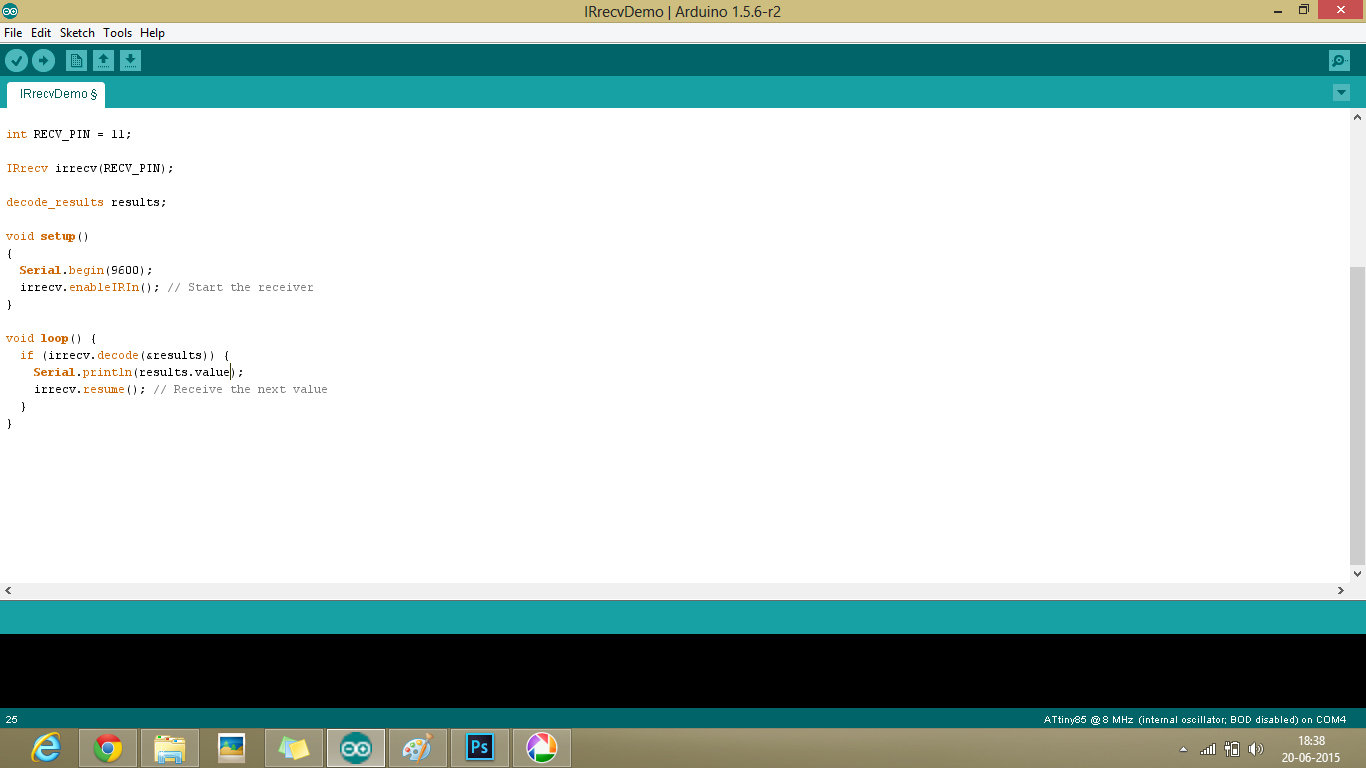Image resolution: width=1366 pixels, height=768 pixels.
Task: Open the Serial Monitor magnifier icon
Action: (1339, 61)
